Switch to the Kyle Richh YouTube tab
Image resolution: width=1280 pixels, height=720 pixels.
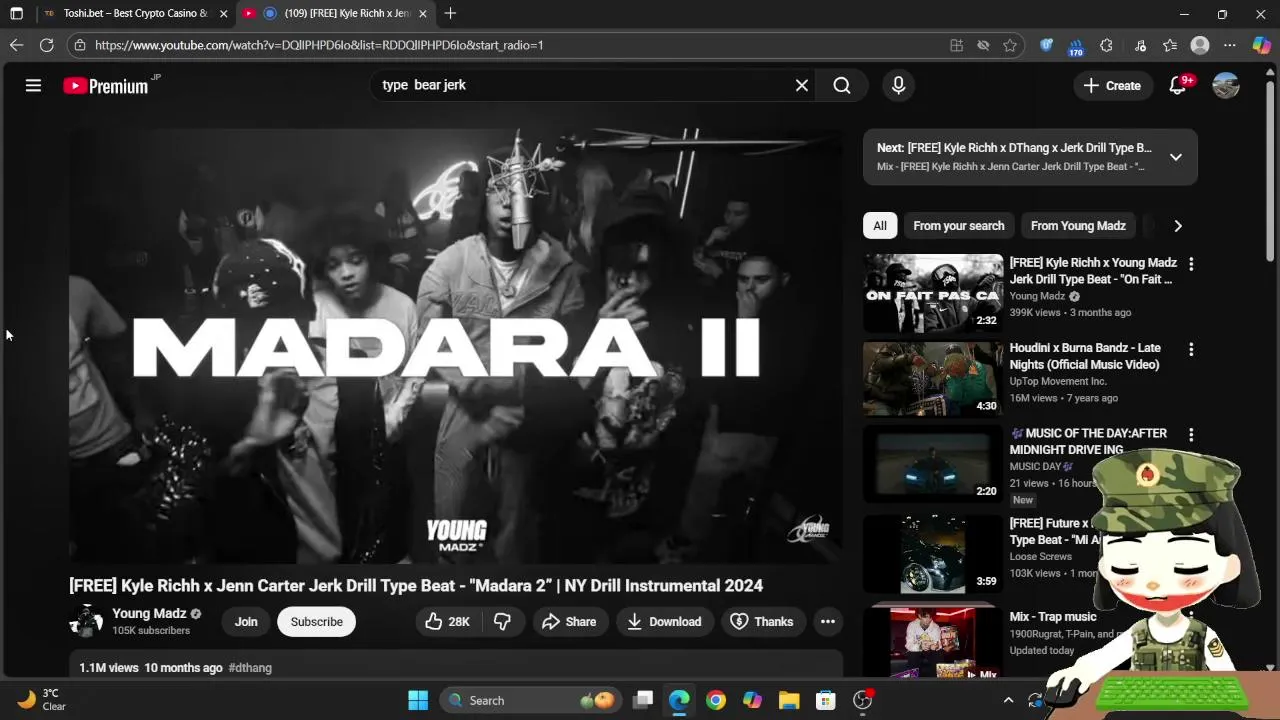click(335, 14)
